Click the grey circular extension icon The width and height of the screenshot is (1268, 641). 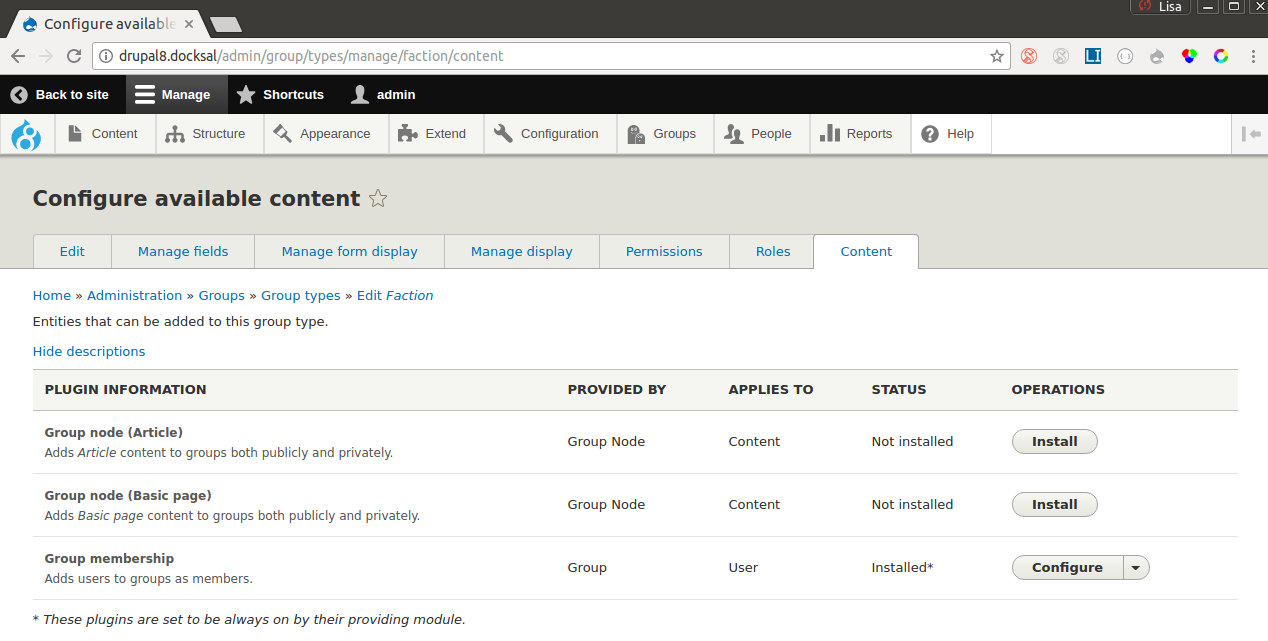1061,57
